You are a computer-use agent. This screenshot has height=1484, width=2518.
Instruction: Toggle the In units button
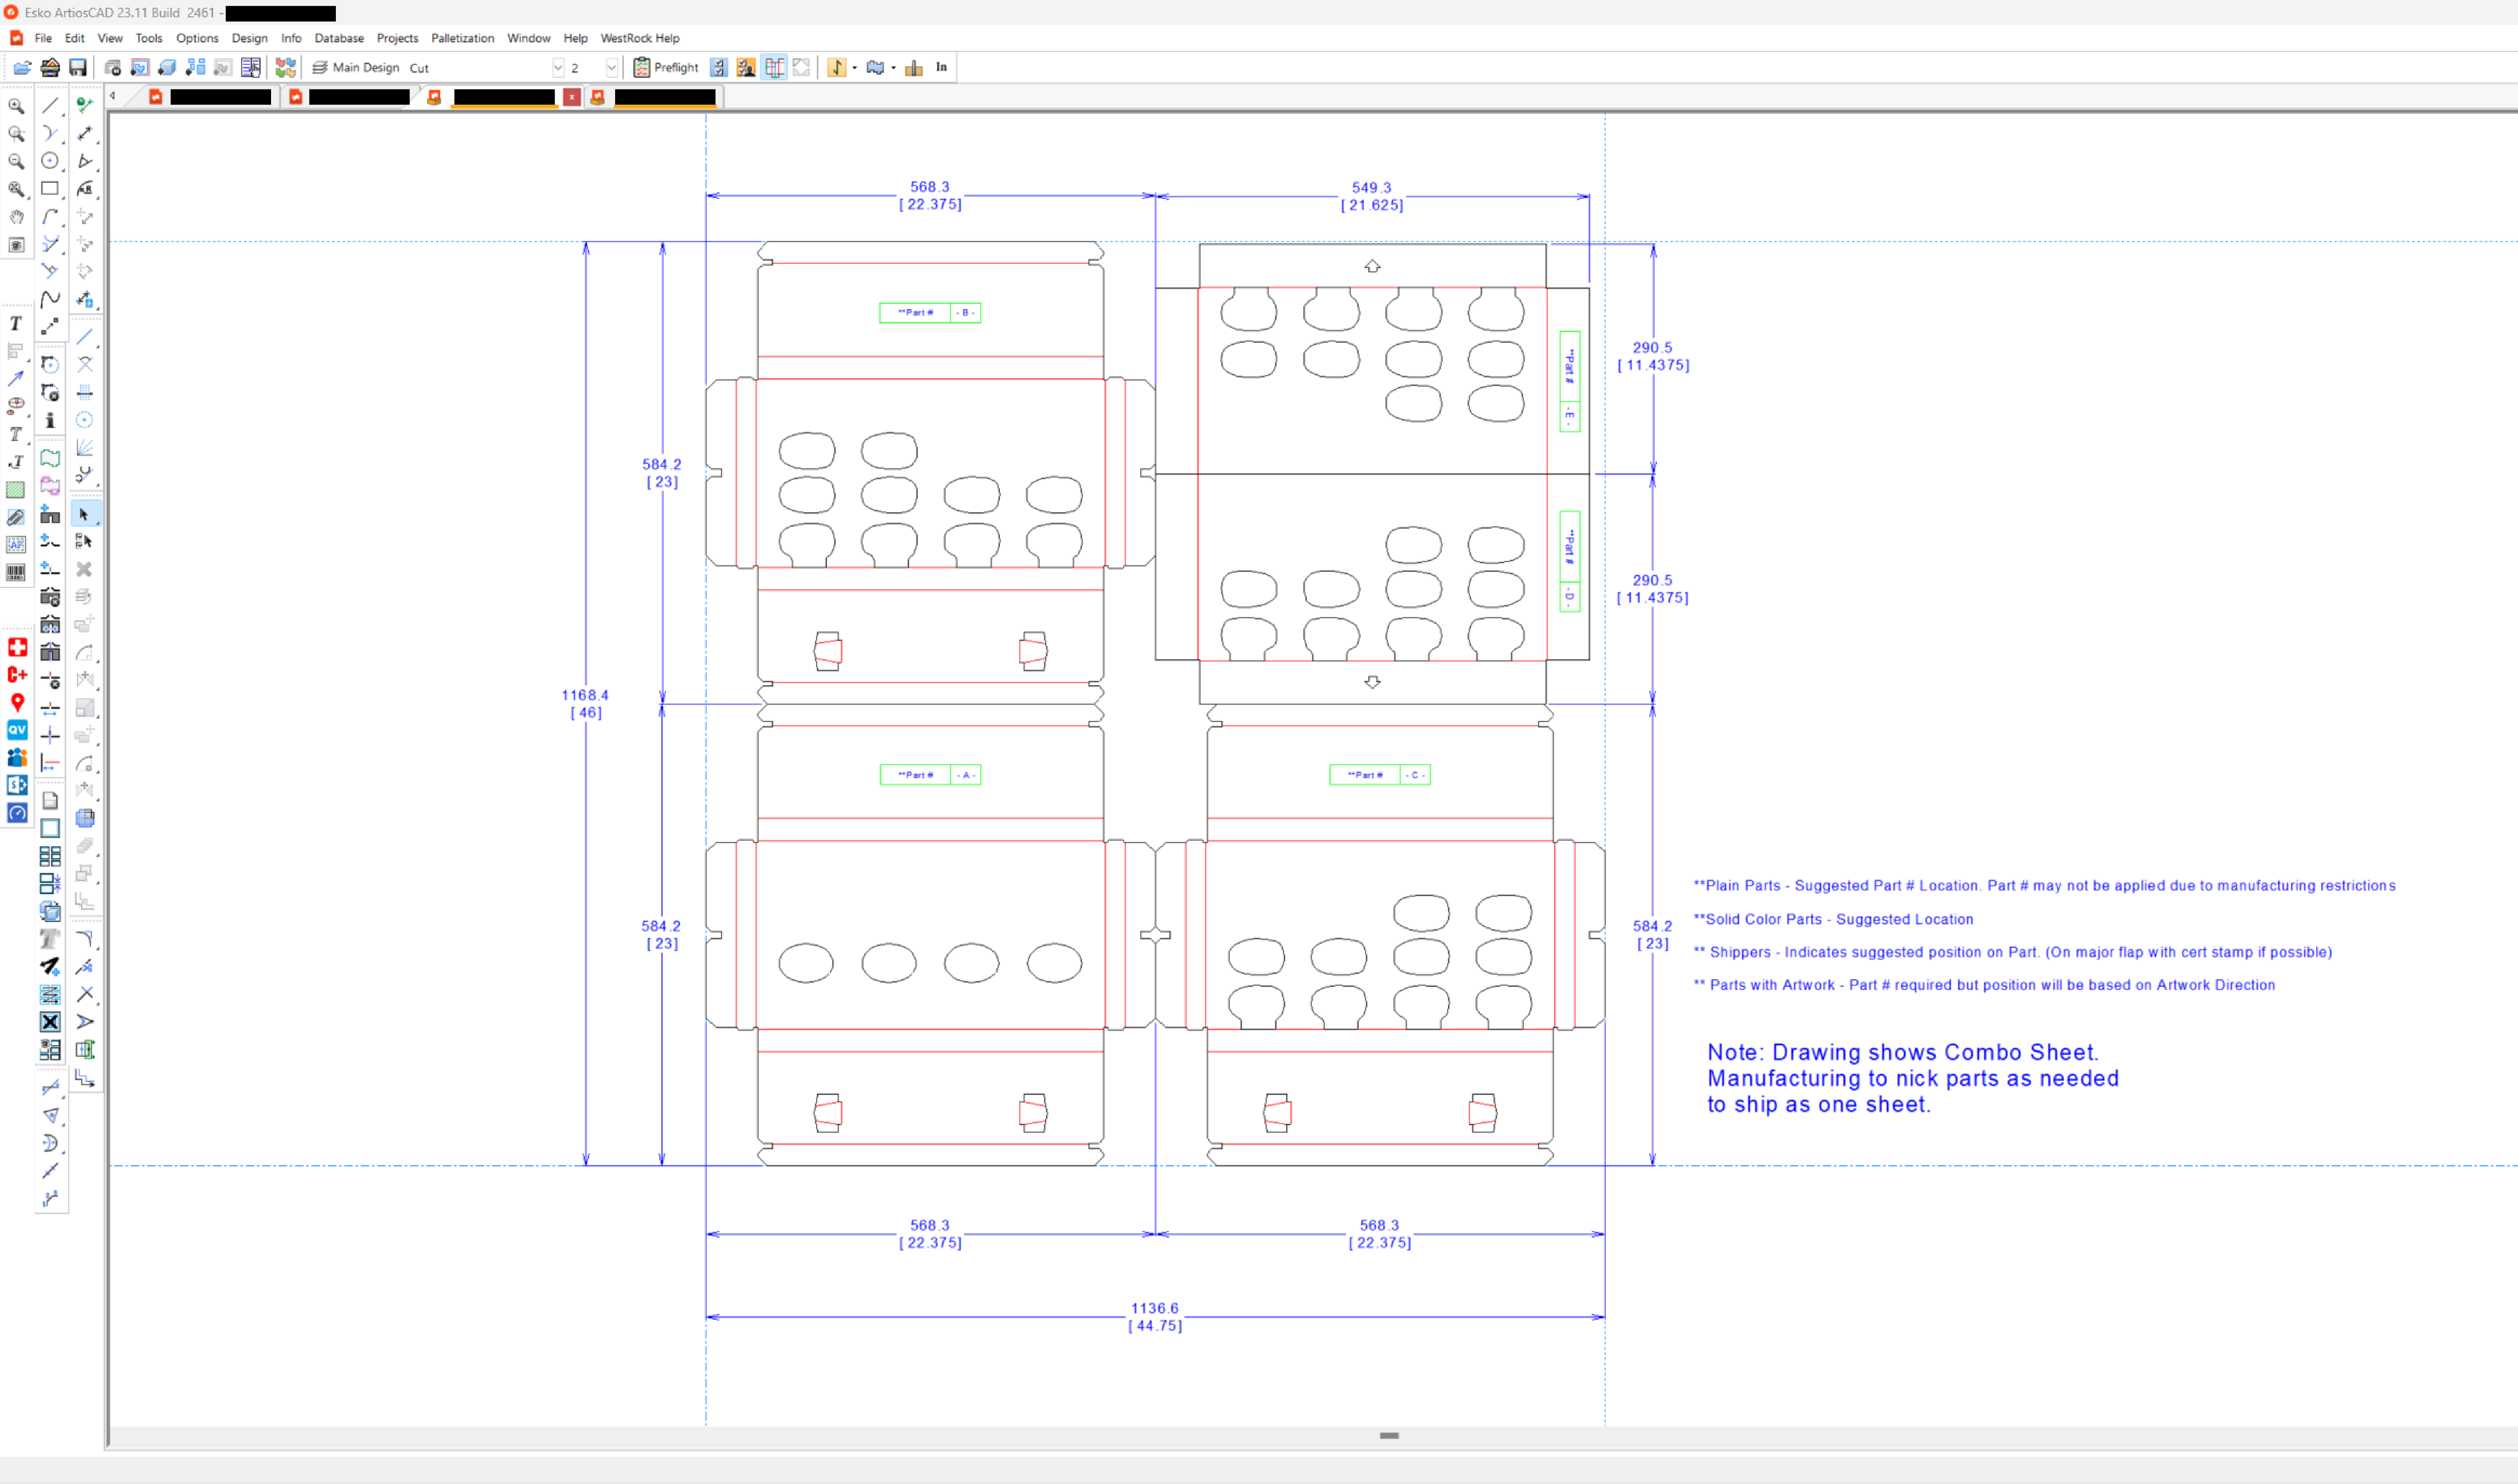[x=941, y=68]
